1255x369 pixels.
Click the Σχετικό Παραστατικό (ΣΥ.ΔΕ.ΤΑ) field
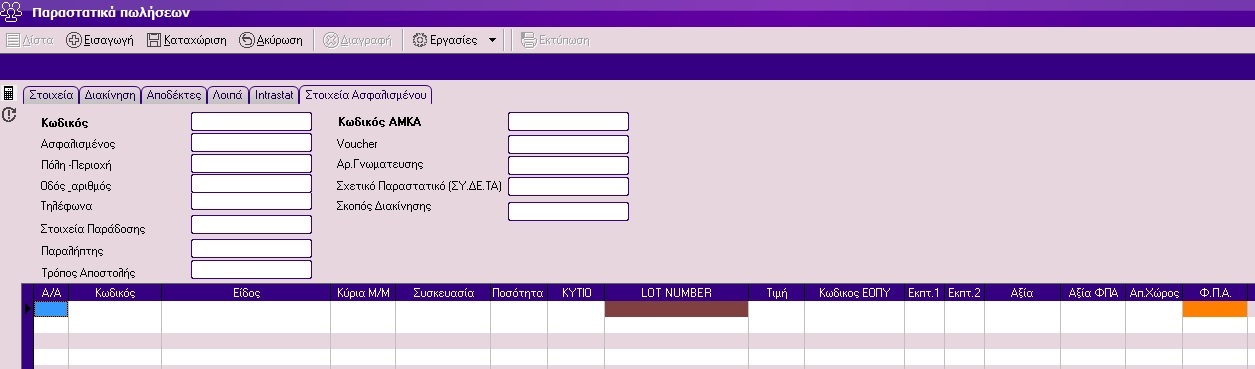[568, 187]
